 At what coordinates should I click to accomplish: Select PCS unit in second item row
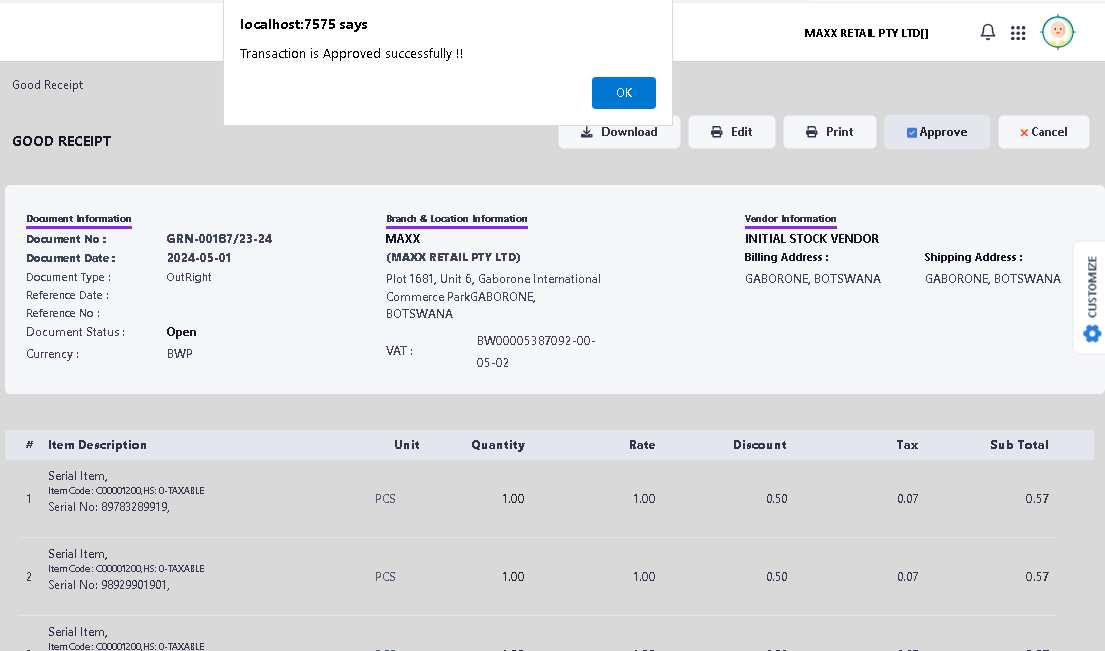(x=385, y=576)
